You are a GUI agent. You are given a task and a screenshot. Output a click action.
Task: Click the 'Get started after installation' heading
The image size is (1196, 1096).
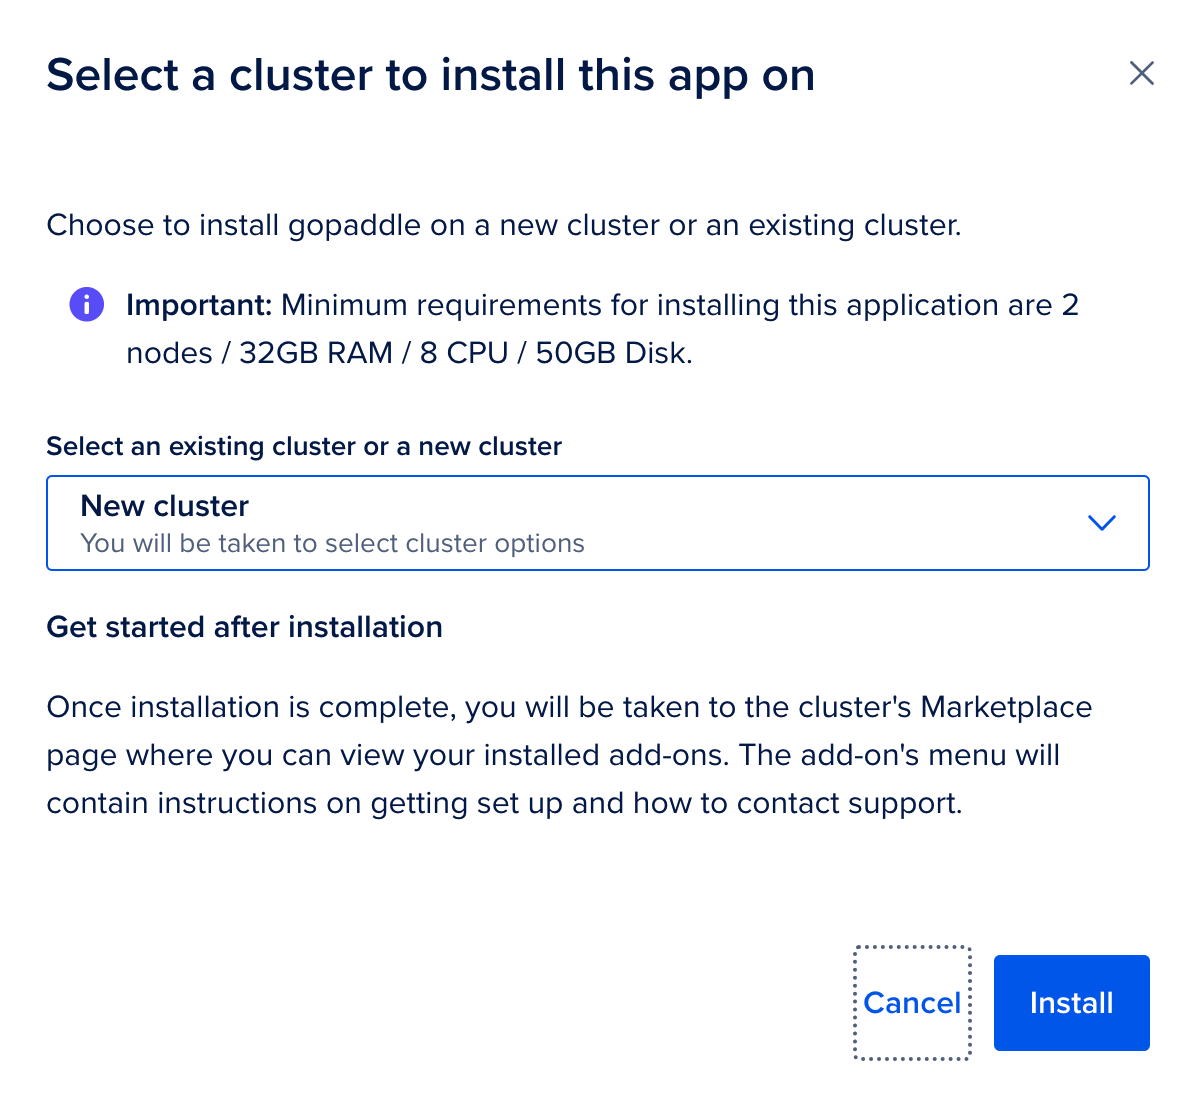point(244,627)
